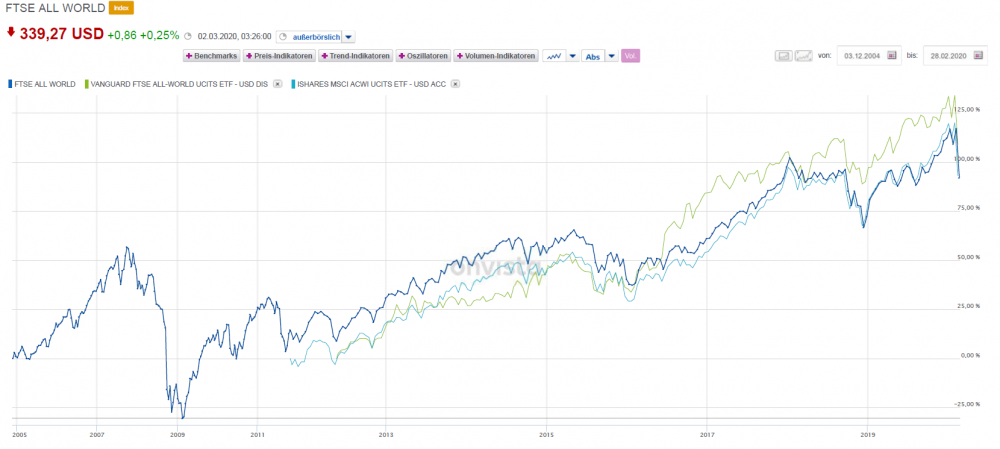Click the line chart type icon

[553, 56]
